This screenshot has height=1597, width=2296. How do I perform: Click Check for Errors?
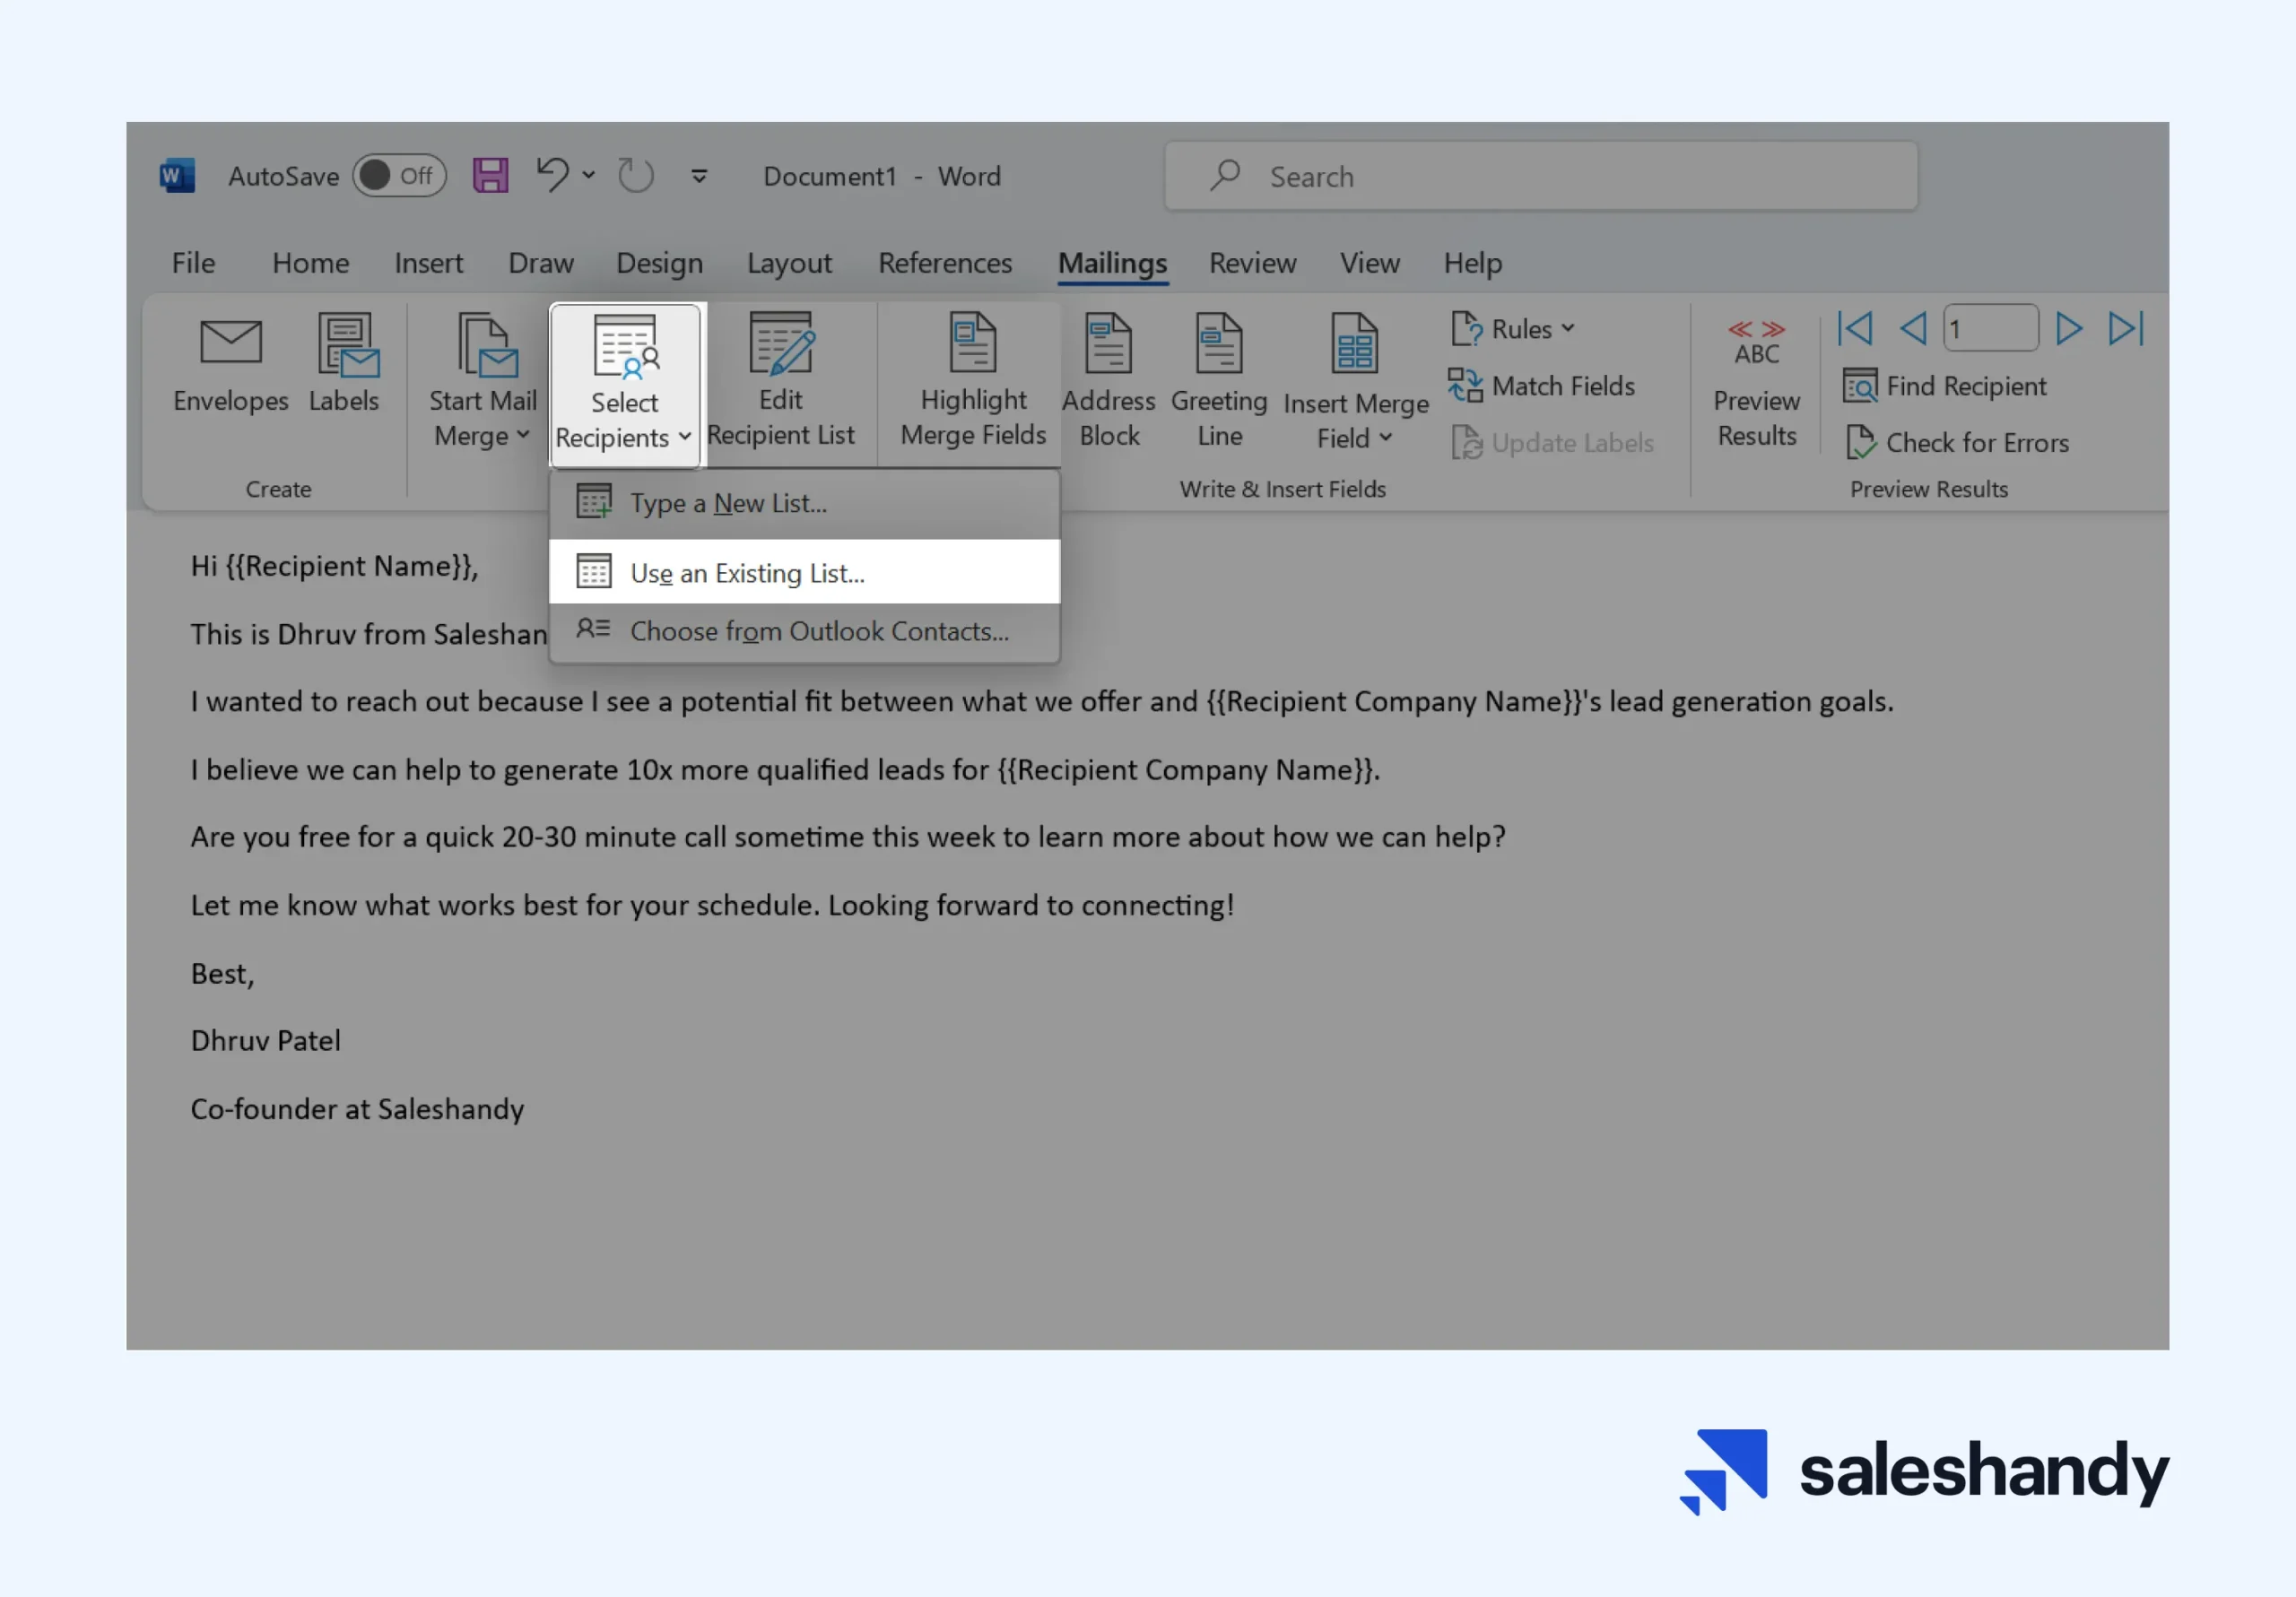point(1957,443)
